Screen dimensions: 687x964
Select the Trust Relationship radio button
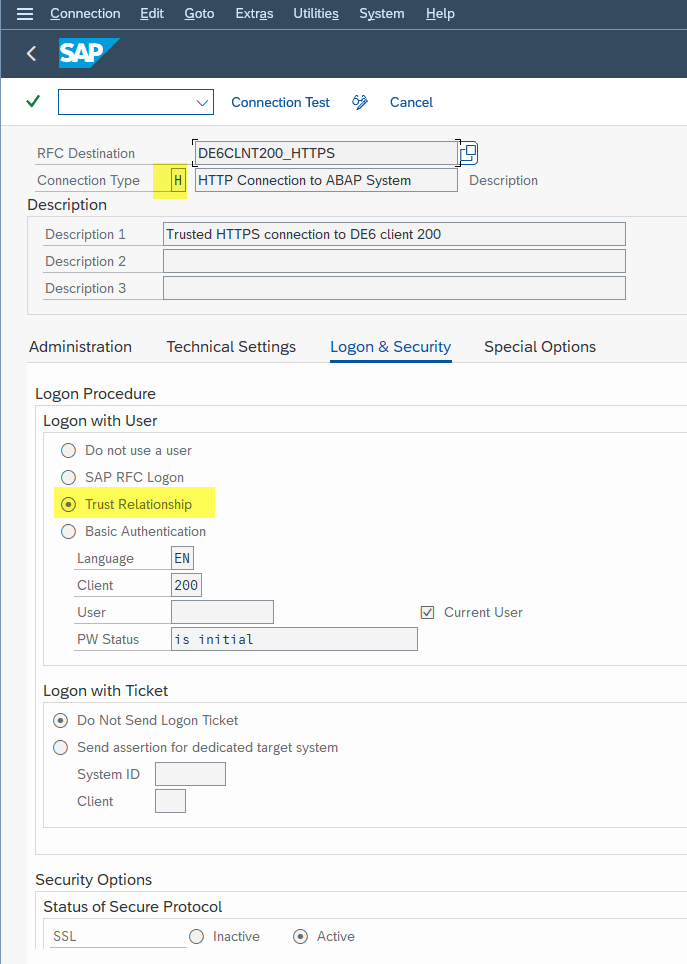click(x=68, y=505)
